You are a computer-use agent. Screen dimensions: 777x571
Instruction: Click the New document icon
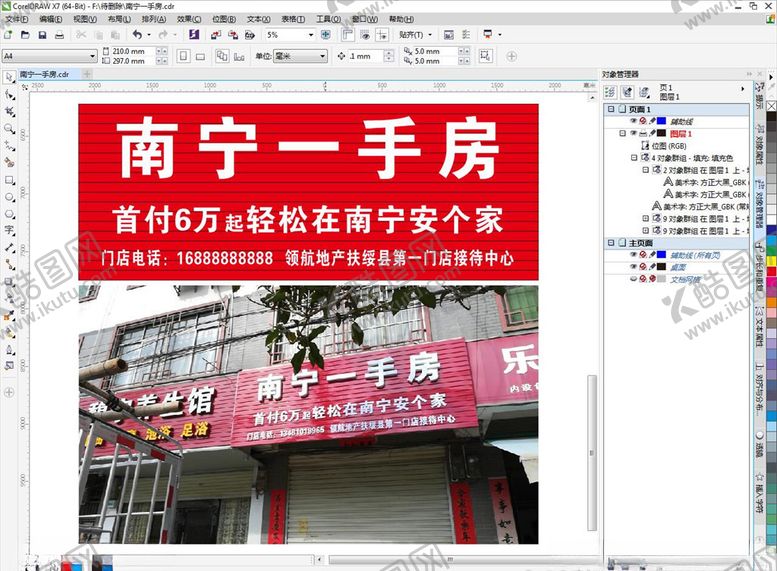coord(8,35)
